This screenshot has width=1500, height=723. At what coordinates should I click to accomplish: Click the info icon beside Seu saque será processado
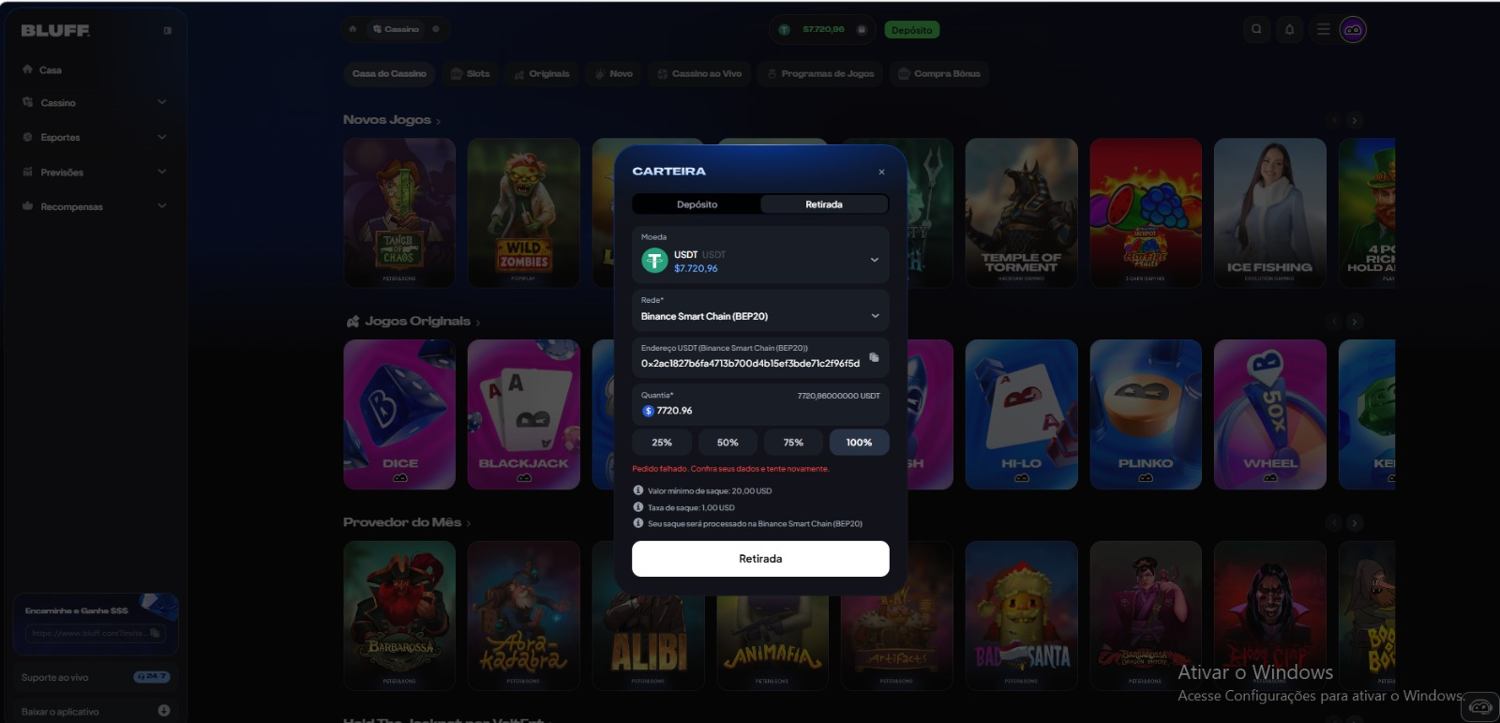point(638,523)
